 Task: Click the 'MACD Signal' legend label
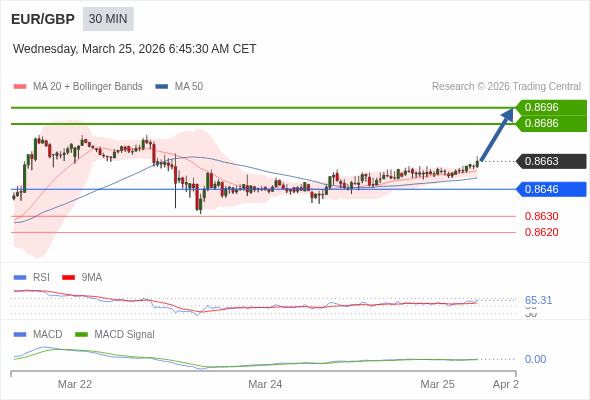pos(125,335)
